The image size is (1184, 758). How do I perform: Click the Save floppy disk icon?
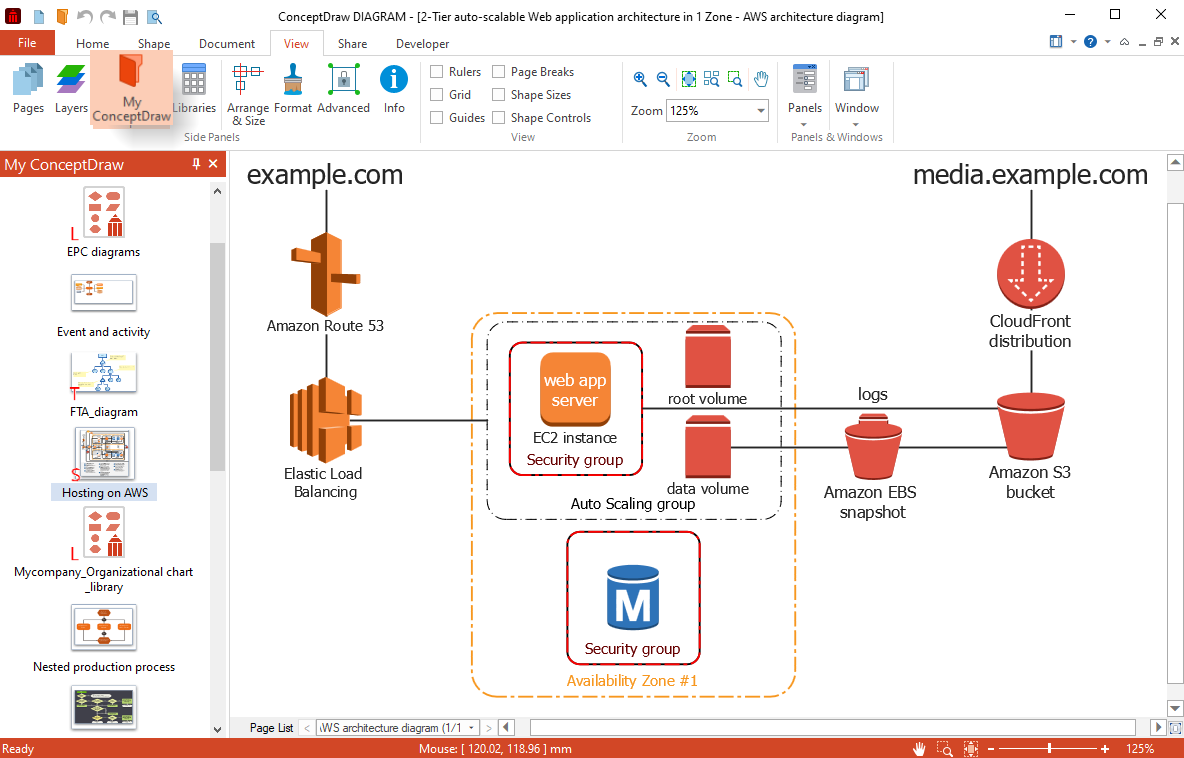tap(131, 16)
